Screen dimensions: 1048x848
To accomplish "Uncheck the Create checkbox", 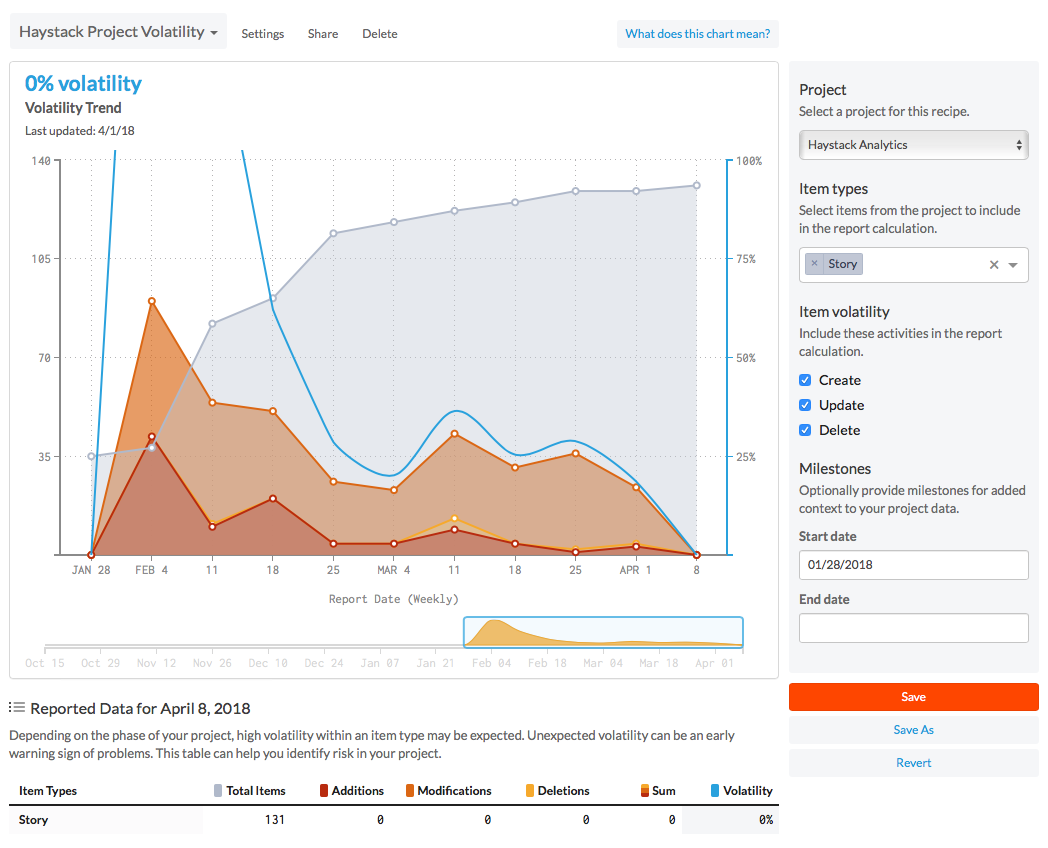I will (805, 380).
